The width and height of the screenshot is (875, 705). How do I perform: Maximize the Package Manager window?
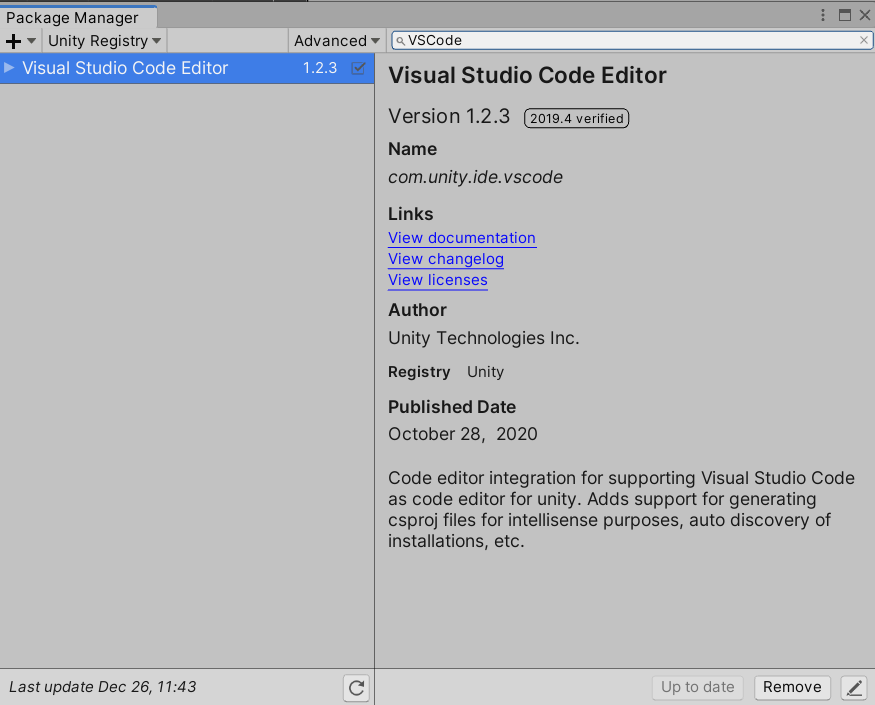tap(845, 15)
